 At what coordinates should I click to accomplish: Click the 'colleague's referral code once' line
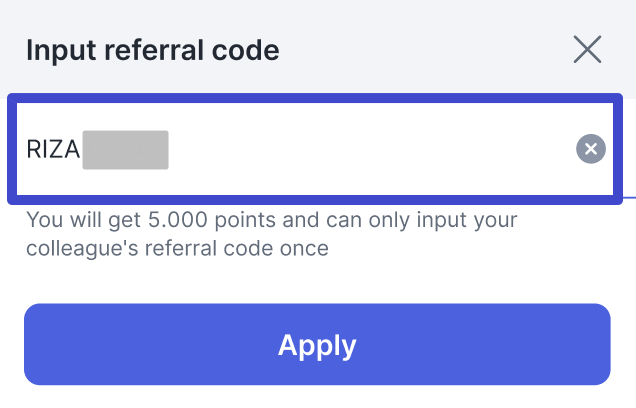[178, 248]
